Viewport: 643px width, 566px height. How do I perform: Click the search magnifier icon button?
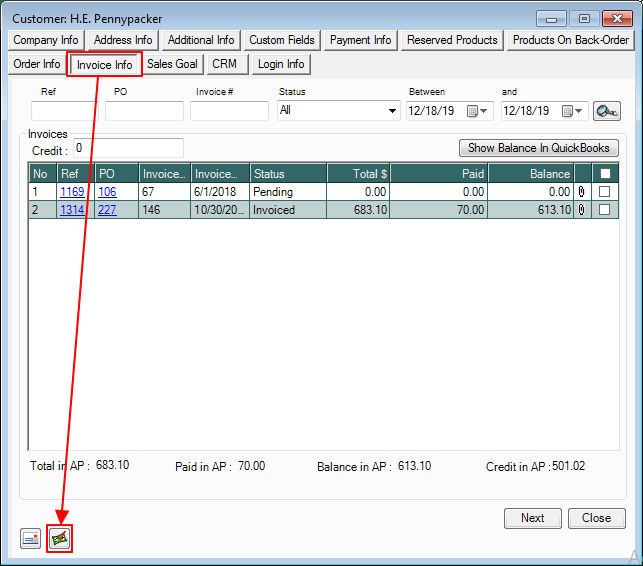606,111
